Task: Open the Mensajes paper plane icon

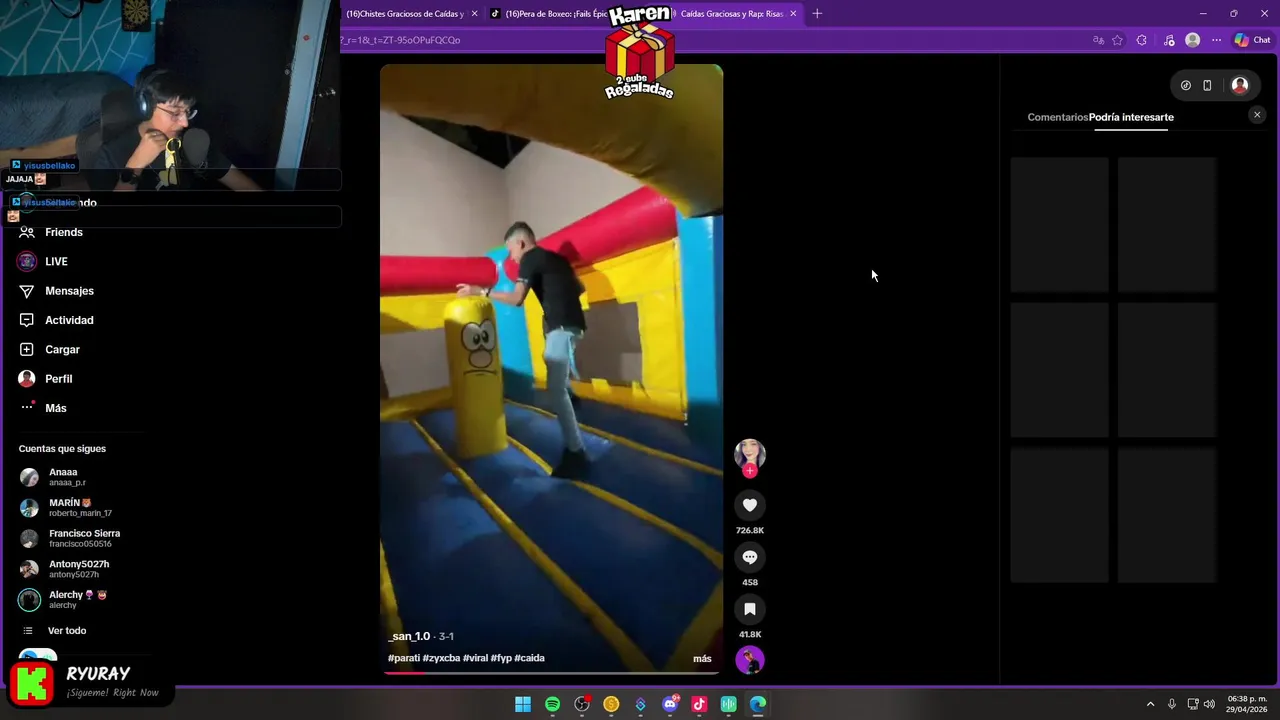Action: (27, 291)
